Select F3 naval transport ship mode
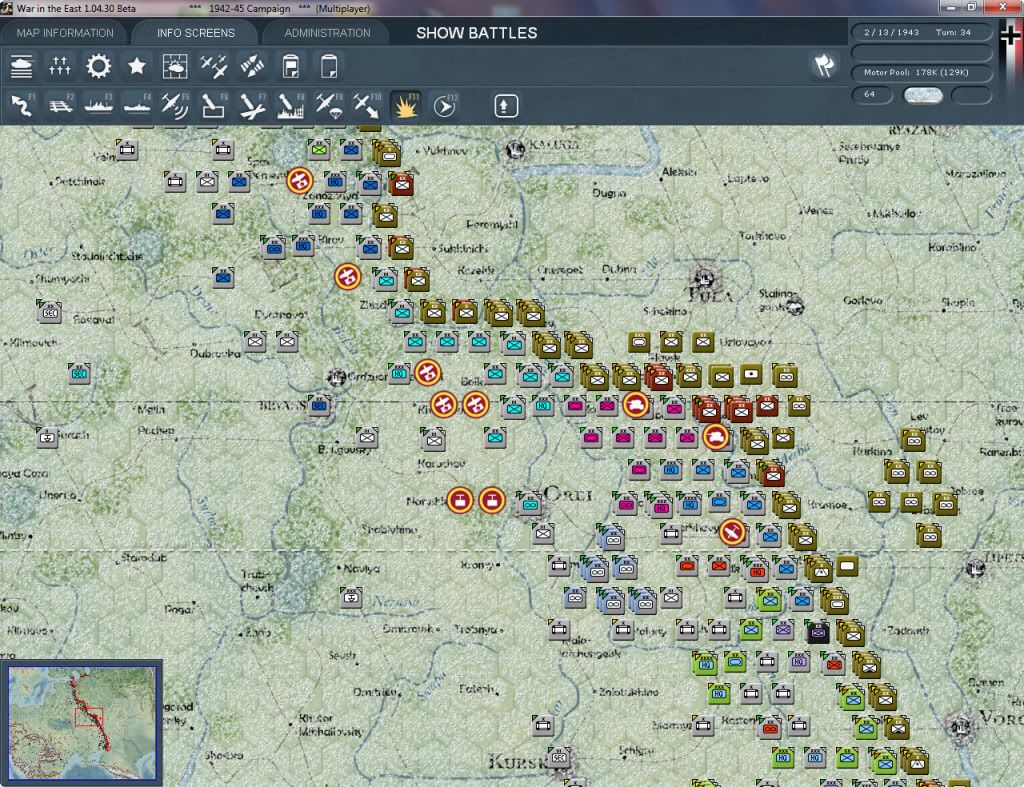 coord(99,105)
